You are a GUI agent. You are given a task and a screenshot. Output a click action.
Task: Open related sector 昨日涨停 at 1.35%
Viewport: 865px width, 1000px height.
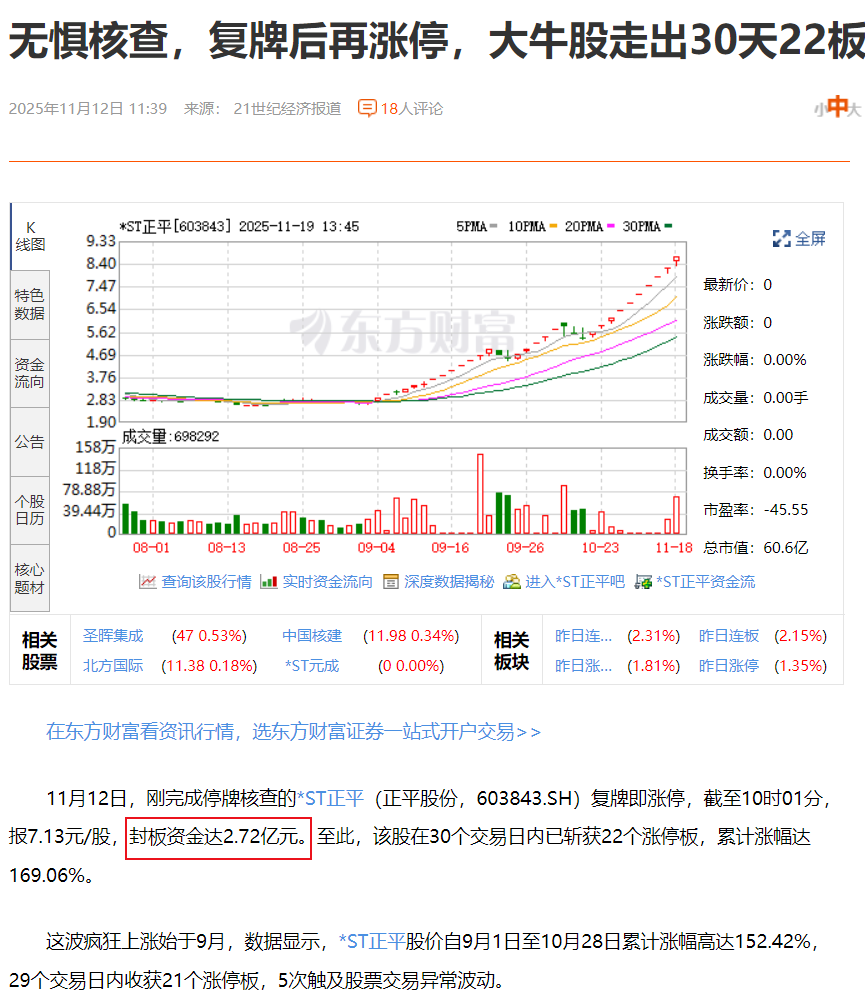(x=728, y=666)
